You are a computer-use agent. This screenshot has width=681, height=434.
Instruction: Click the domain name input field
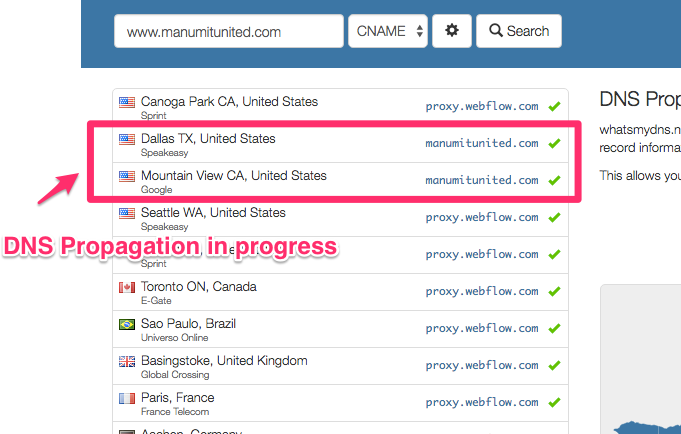pos(229,31)
